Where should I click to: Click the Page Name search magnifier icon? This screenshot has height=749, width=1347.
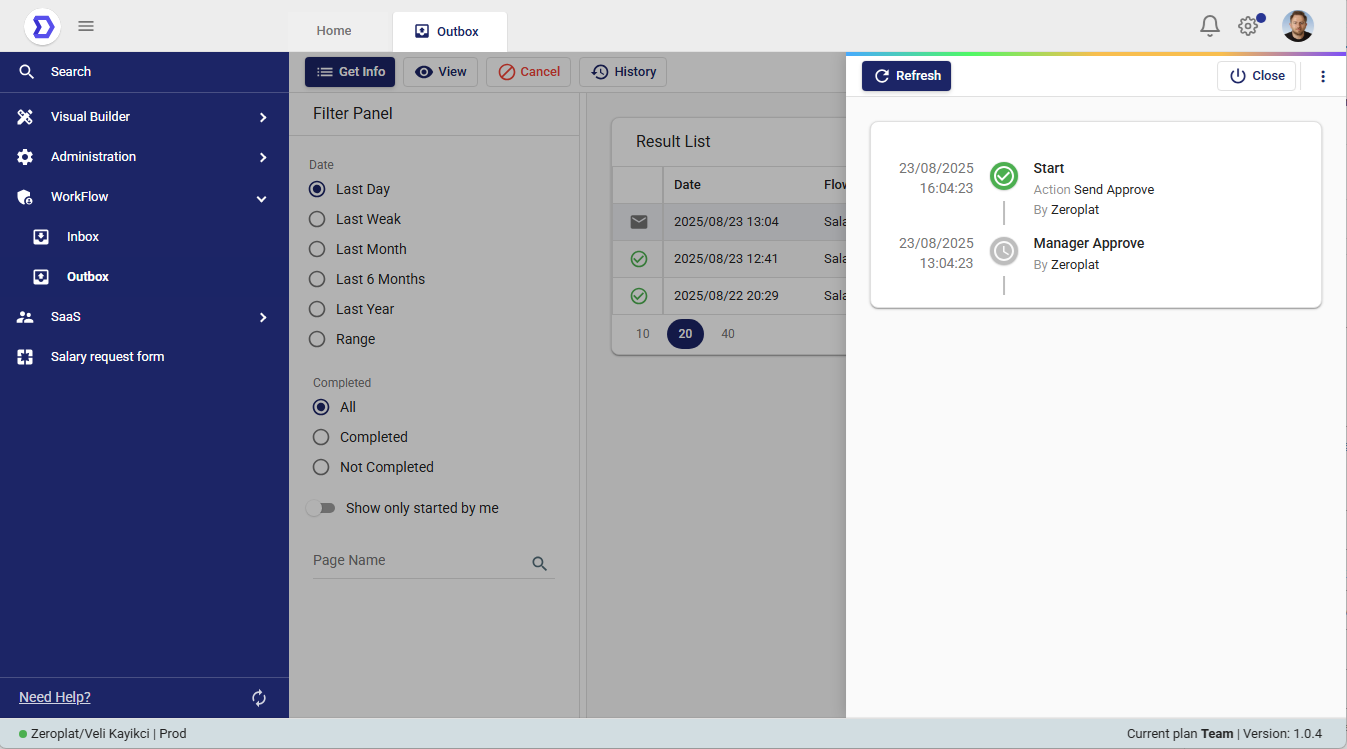pyautogui.click(x=540, y=564)
